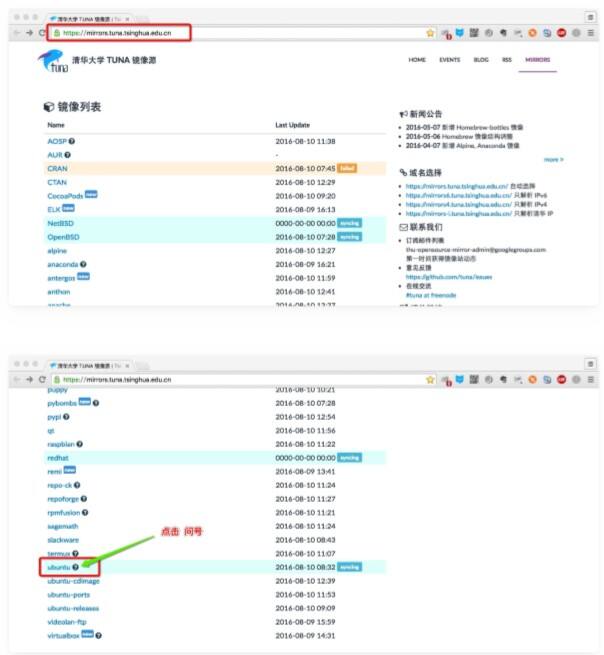Click the TUNA fish logo
The image size is (604, 655).
pos(53,61)
